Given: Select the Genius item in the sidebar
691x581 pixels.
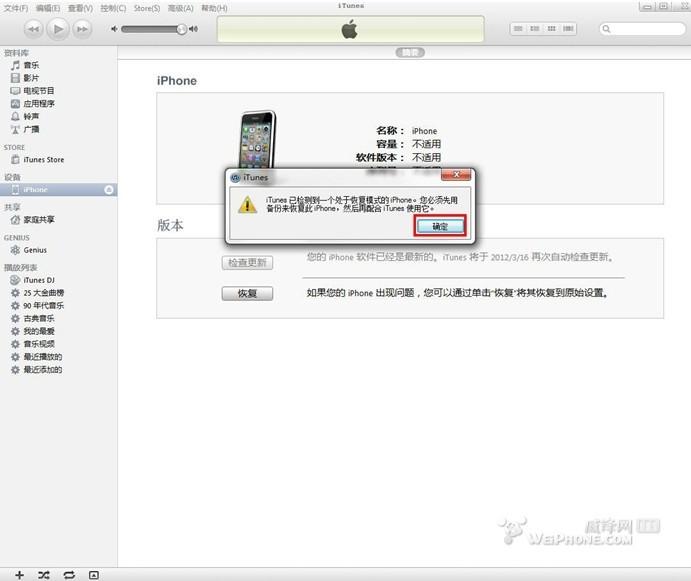Looking at the screenshot, I should pos(35,250).
